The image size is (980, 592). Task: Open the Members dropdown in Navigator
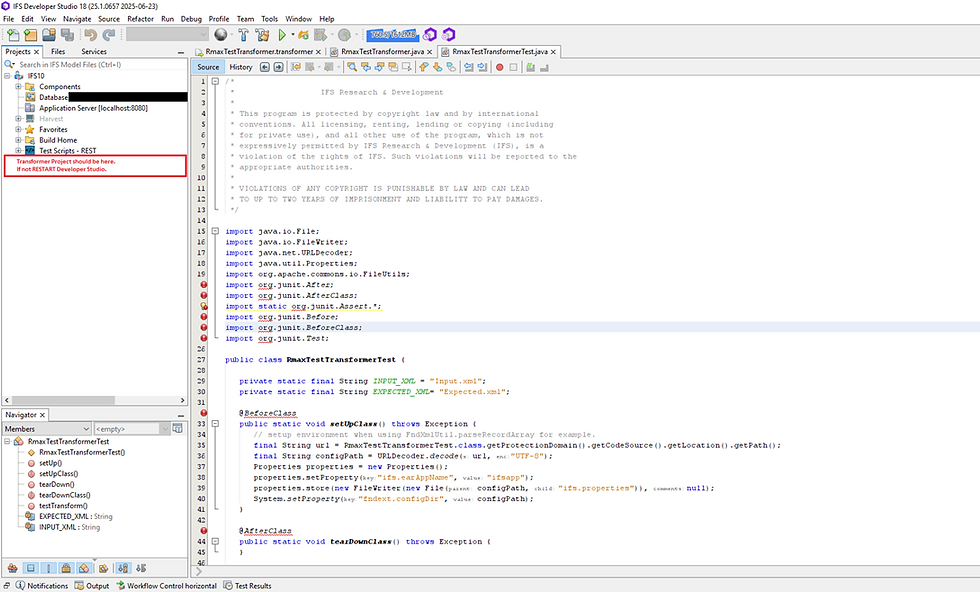[x=47, y=429]
